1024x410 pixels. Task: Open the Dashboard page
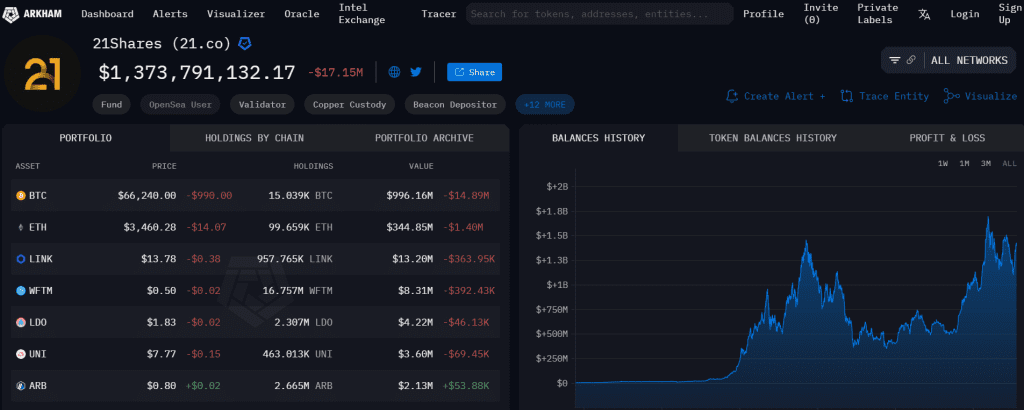click(107, 14)
